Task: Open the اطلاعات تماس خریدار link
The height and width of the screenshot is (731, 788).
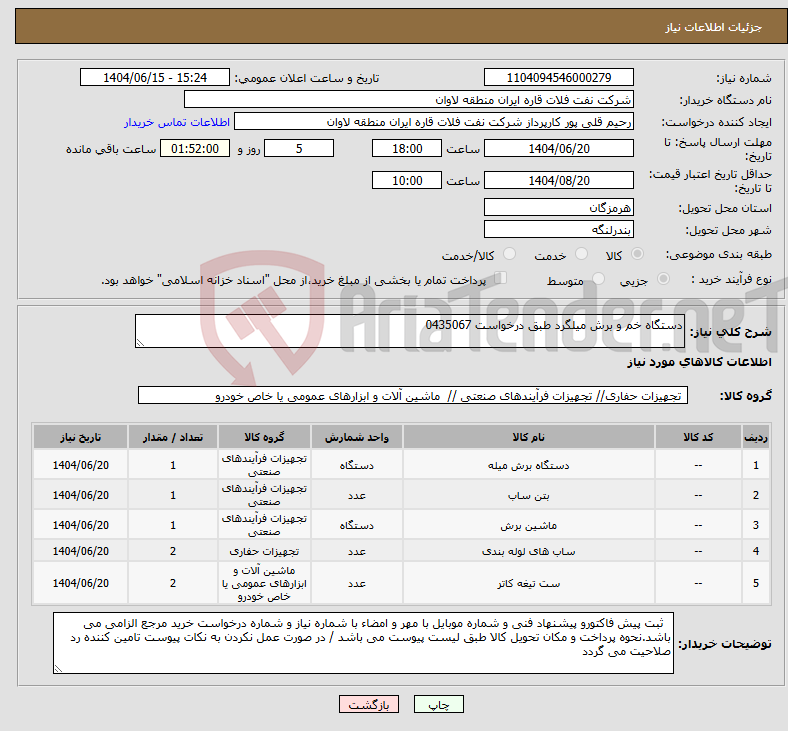Action: click(x=177, y=122)
